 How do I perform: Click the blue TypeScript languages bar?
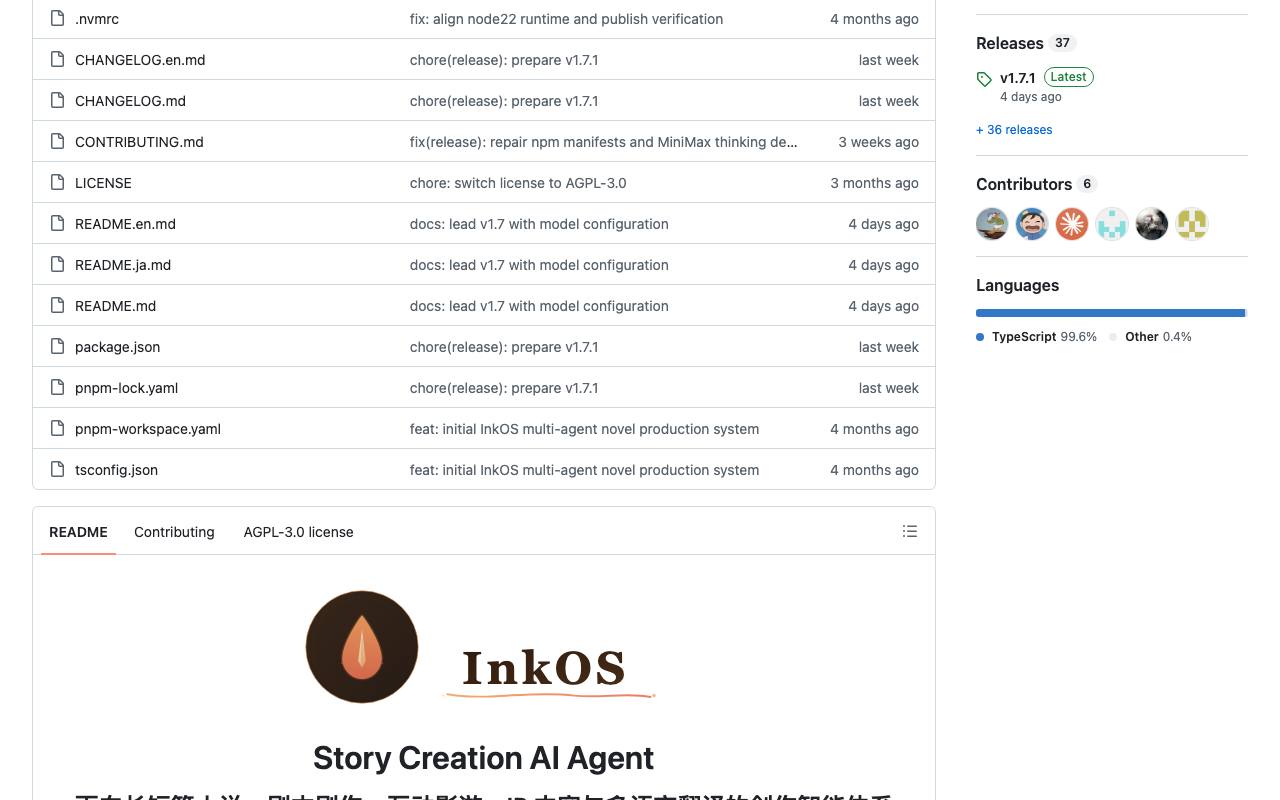coord(1110,313)
